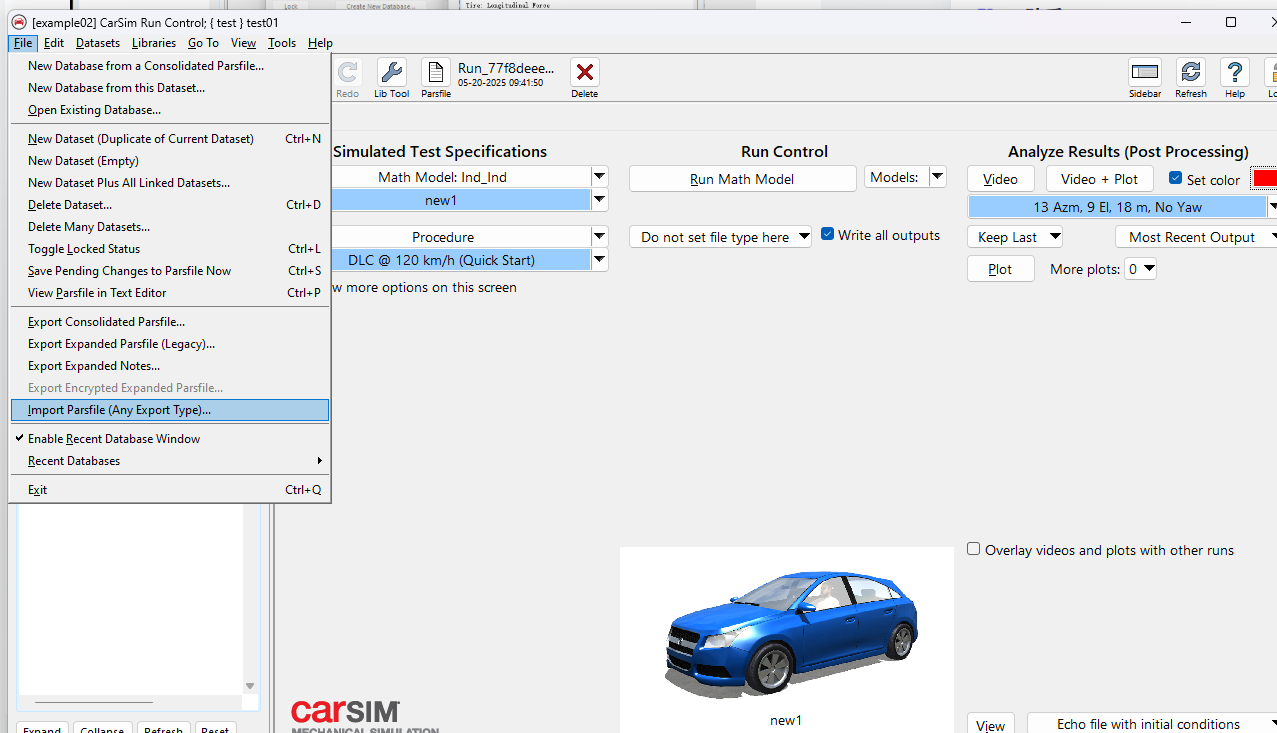Expand the Recent Databases submenu

(x=169, y=461)
